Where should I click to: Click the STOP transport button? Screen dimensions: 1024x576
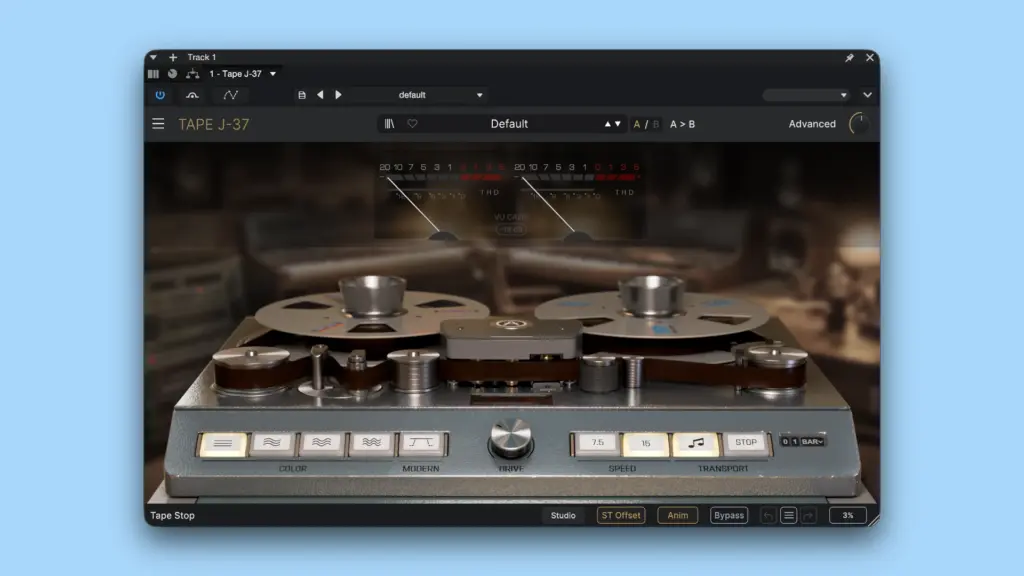[x=746, y=443]
